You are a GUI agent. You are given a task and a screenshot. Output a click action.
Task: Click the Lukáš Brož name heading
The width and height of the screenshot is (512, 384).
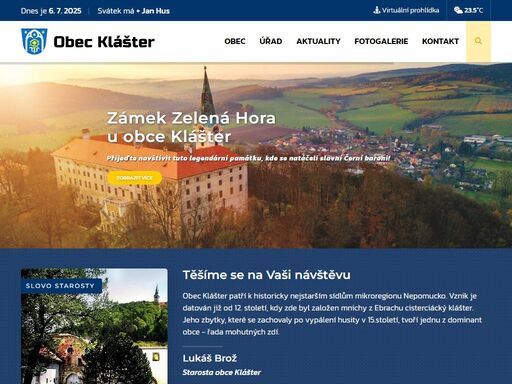[210, 358]
